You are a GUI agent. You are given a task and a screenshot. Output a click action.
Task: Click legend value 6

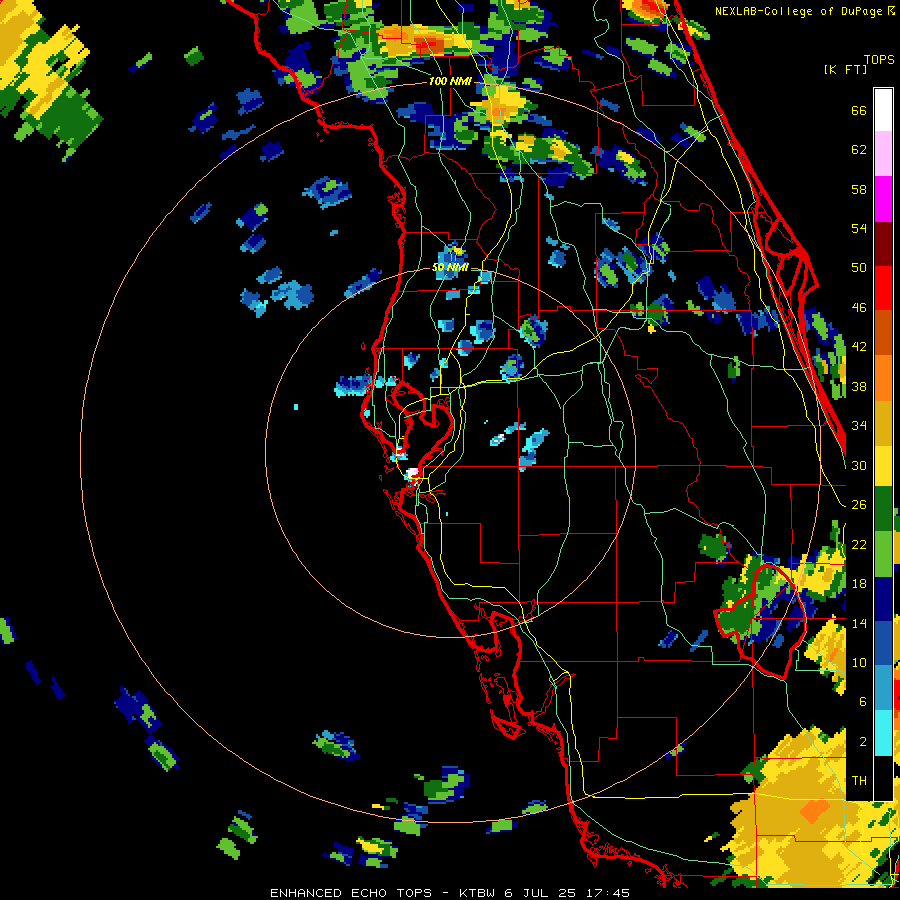862,702
